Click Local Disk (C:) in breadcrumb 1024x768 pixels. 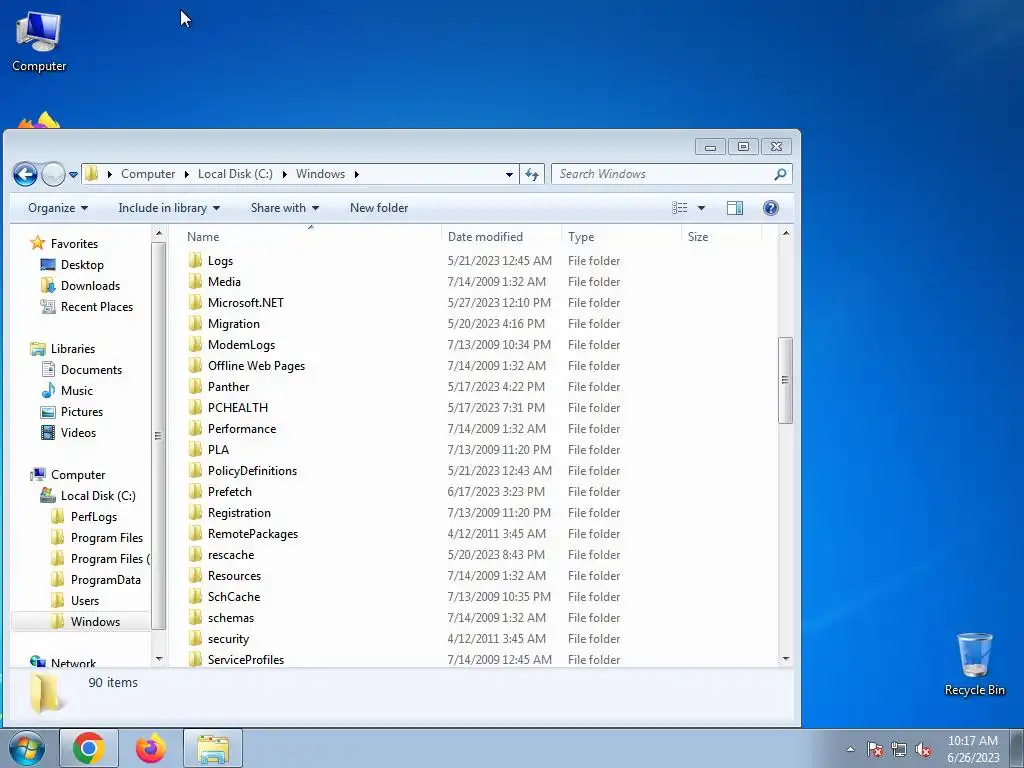(x=235, y=174)
